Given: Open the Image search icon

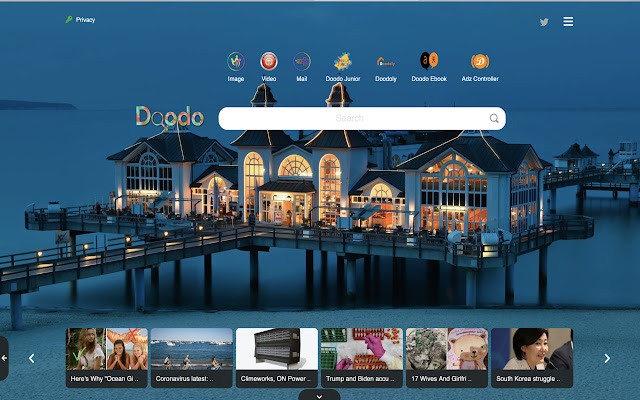Looking at the screenshot, I should [236, 62].
